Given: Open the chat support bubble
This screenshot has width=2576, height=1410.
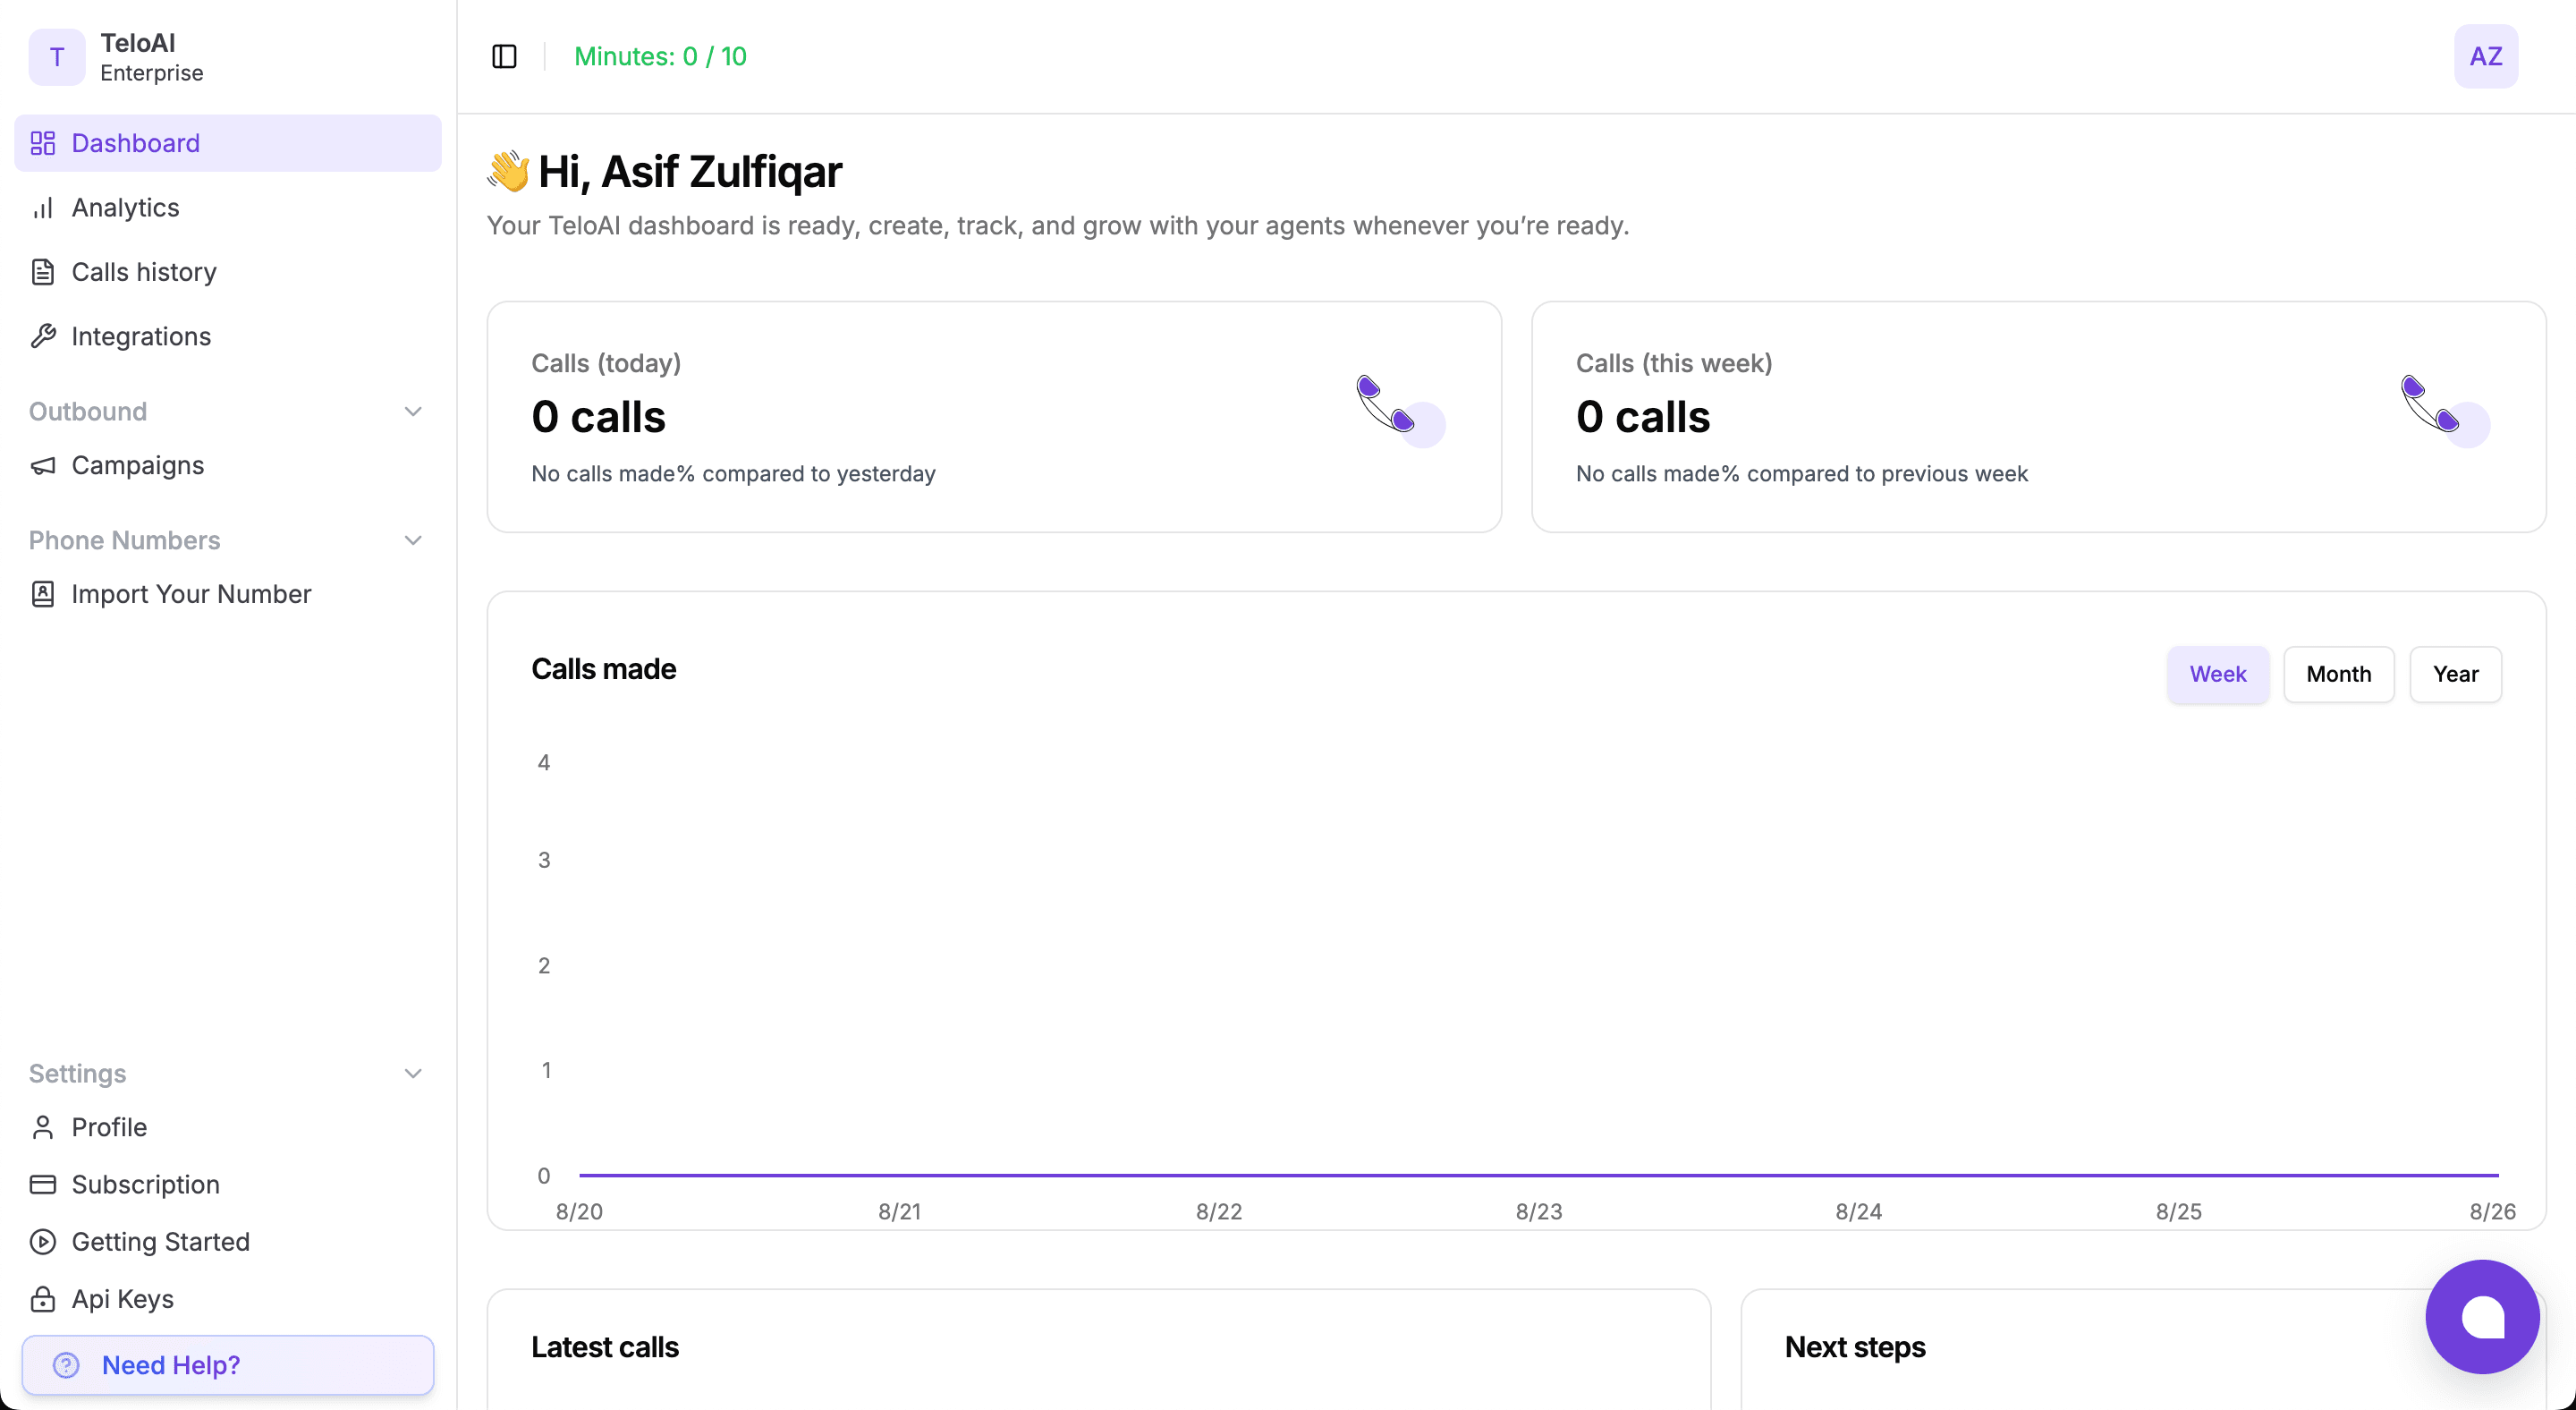Looking at the screenshot, I should (x=2482, y=1317).
